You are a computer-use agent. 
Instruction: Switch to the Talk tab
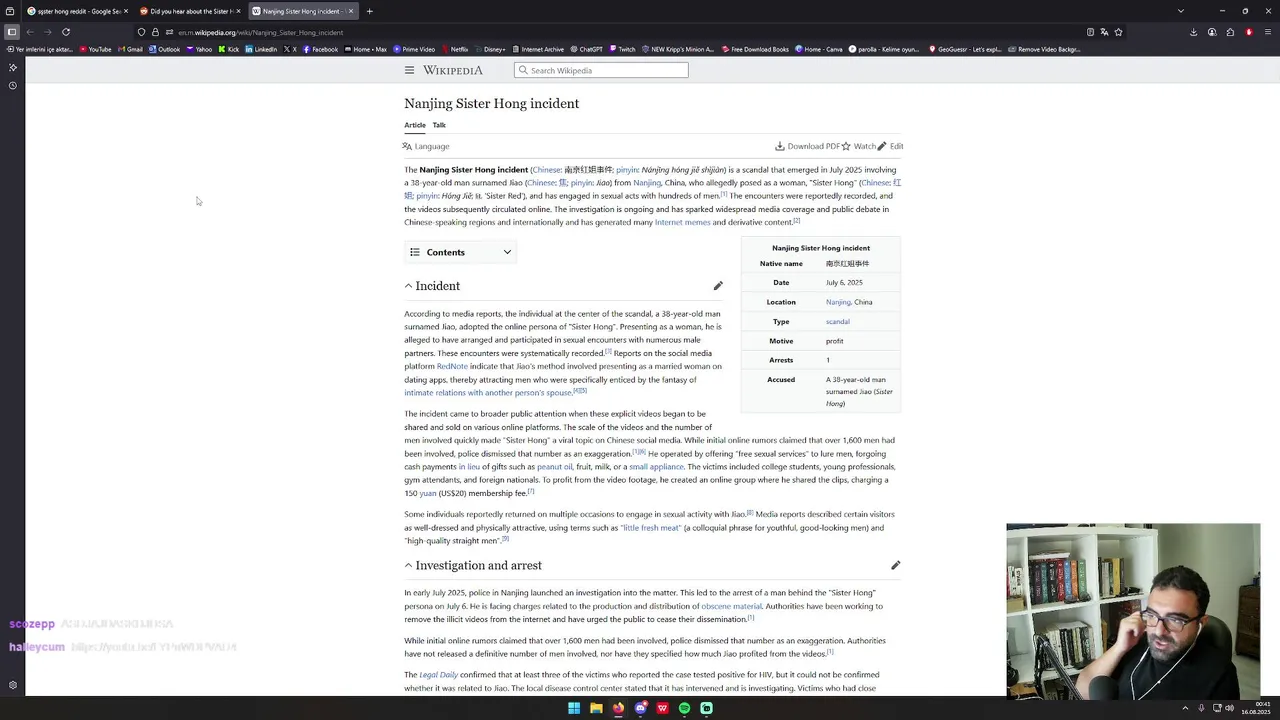pyautogui.click(x=439, y=125)
